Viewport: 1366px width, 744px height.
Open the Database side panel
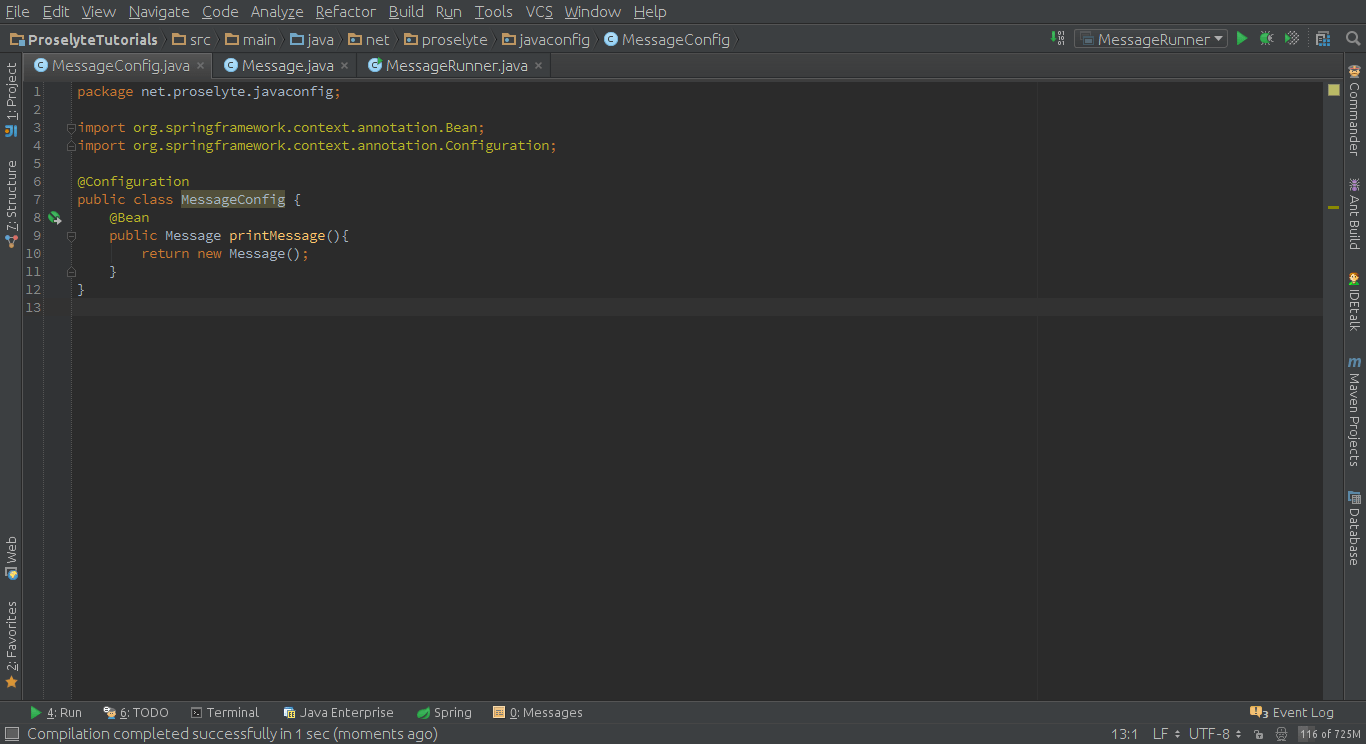[x=1354, y=528]
